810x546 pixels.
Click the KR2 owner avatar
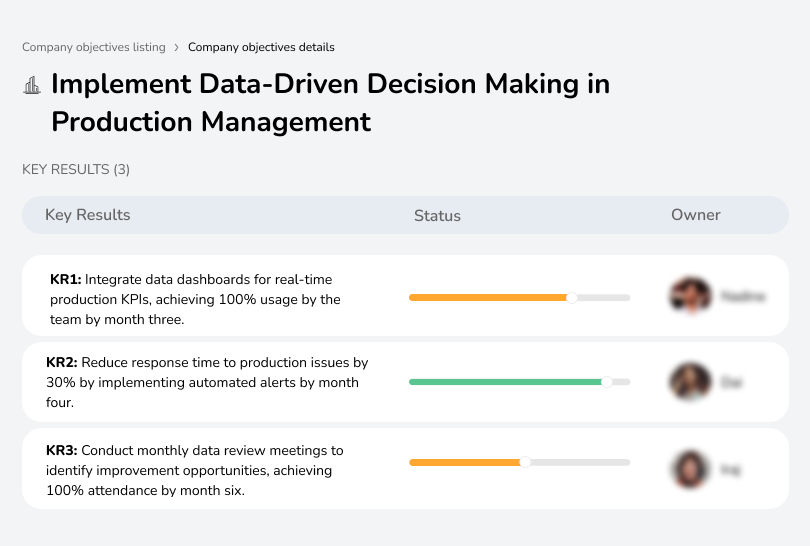pyautogui.click(x=691, y=382)
